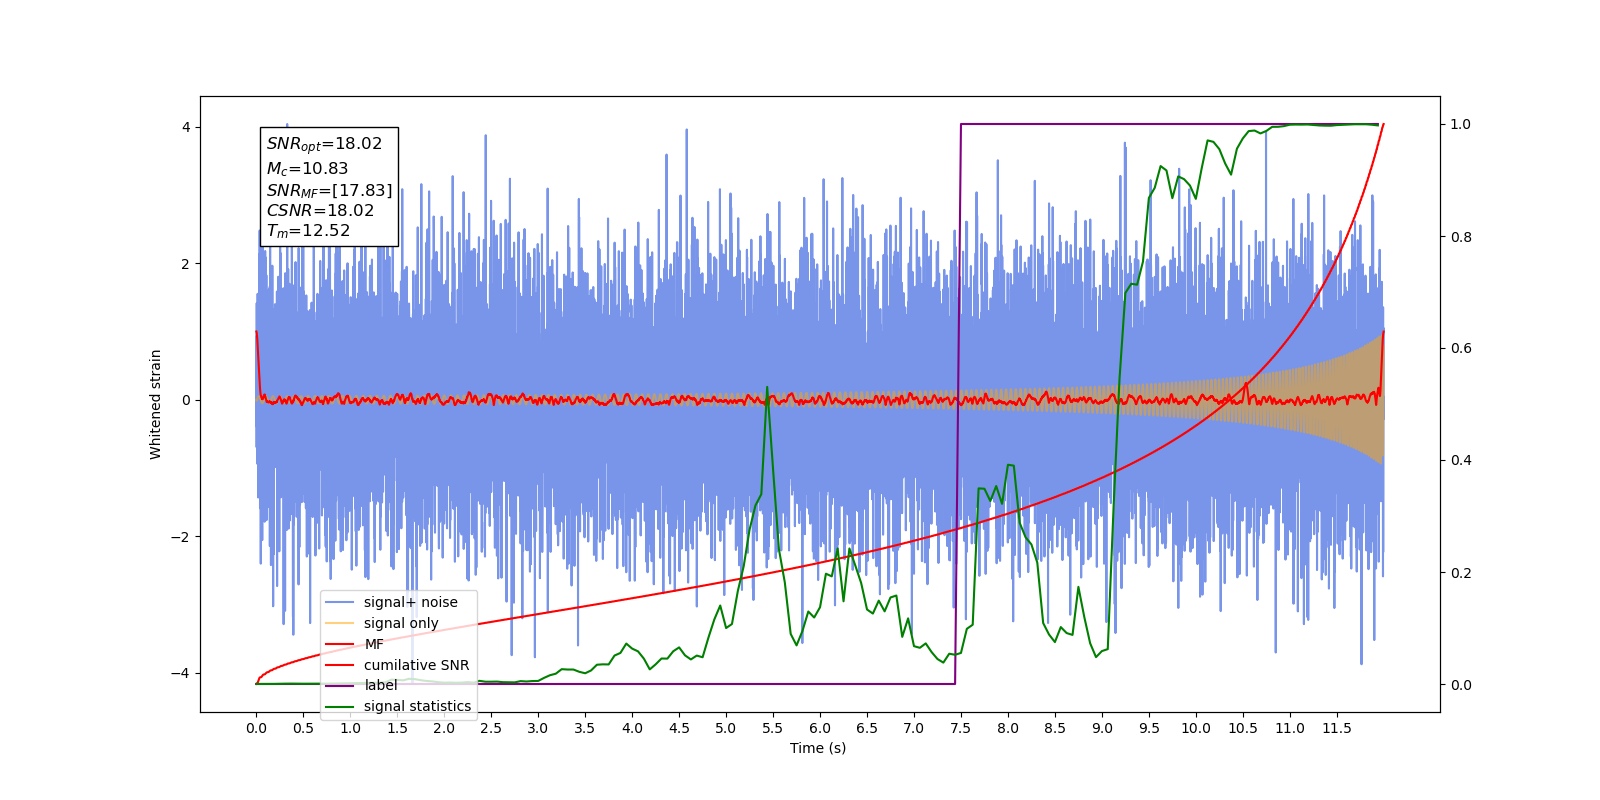Click the 0.2 tick on right axis
The width and height of the screenshot is (1600, 800).
pyautogui.click(x=1461, y=573)
